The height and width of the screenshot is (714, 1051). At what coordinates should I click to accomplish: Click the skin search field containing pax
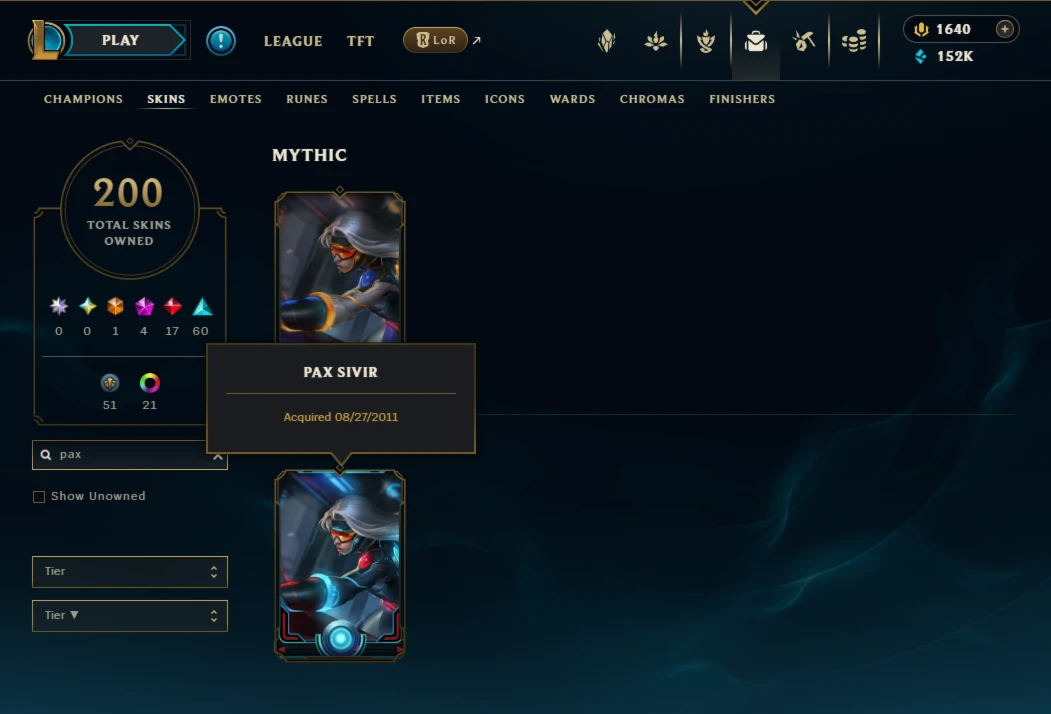tap(130, 455)
